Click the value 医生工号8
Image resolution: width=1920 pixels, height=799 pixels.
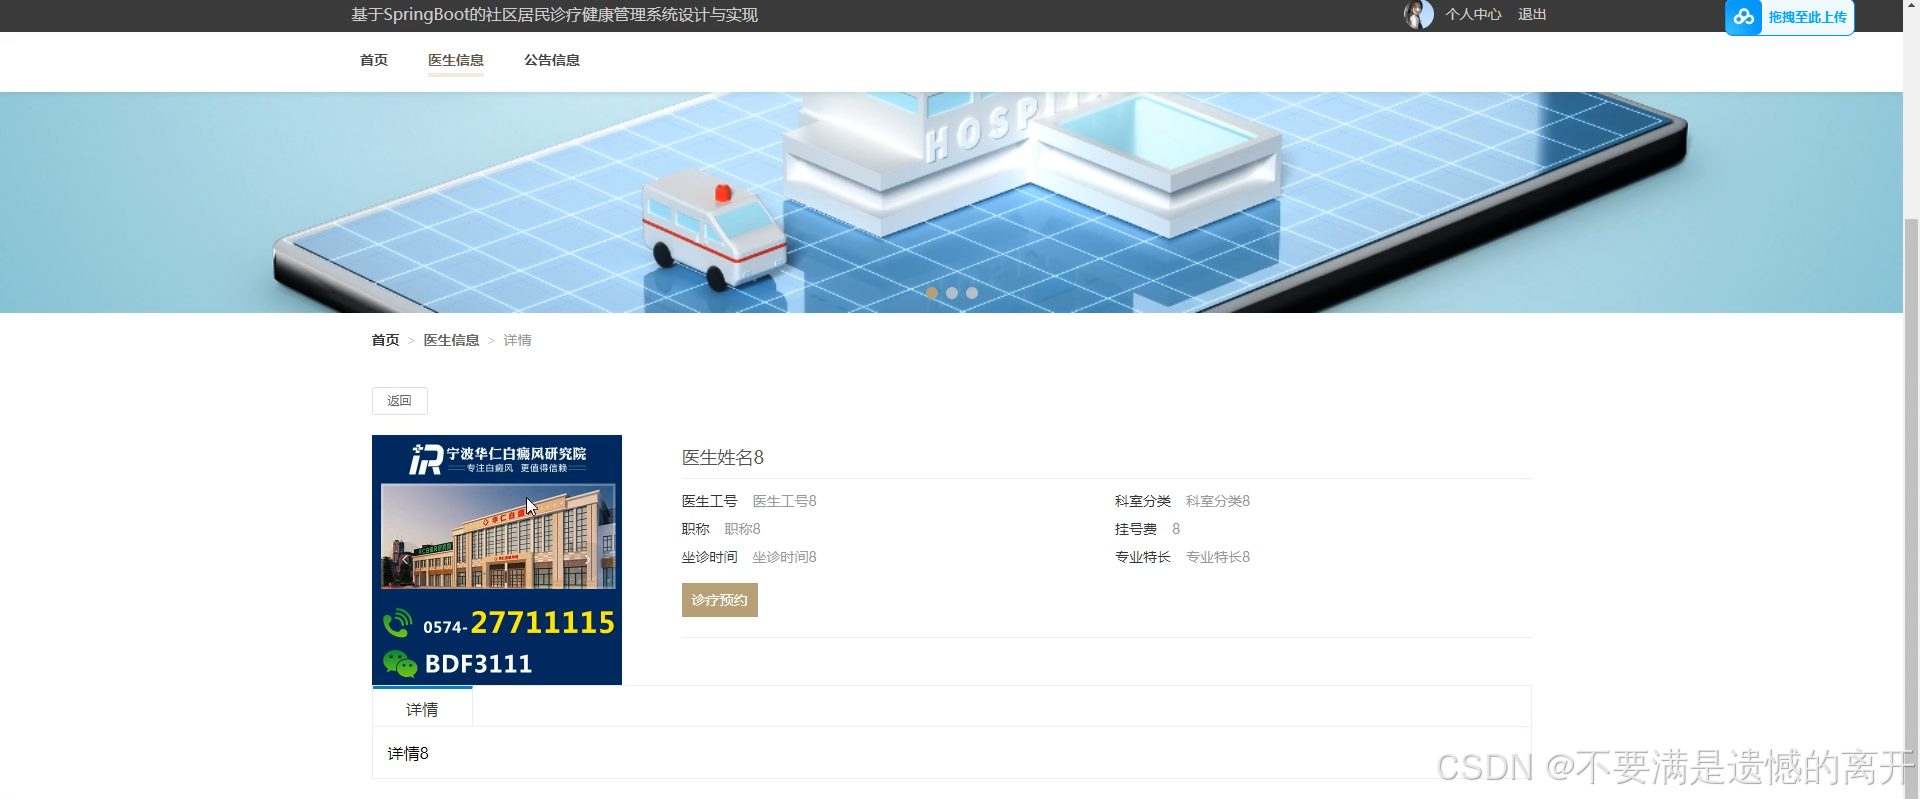785,501
